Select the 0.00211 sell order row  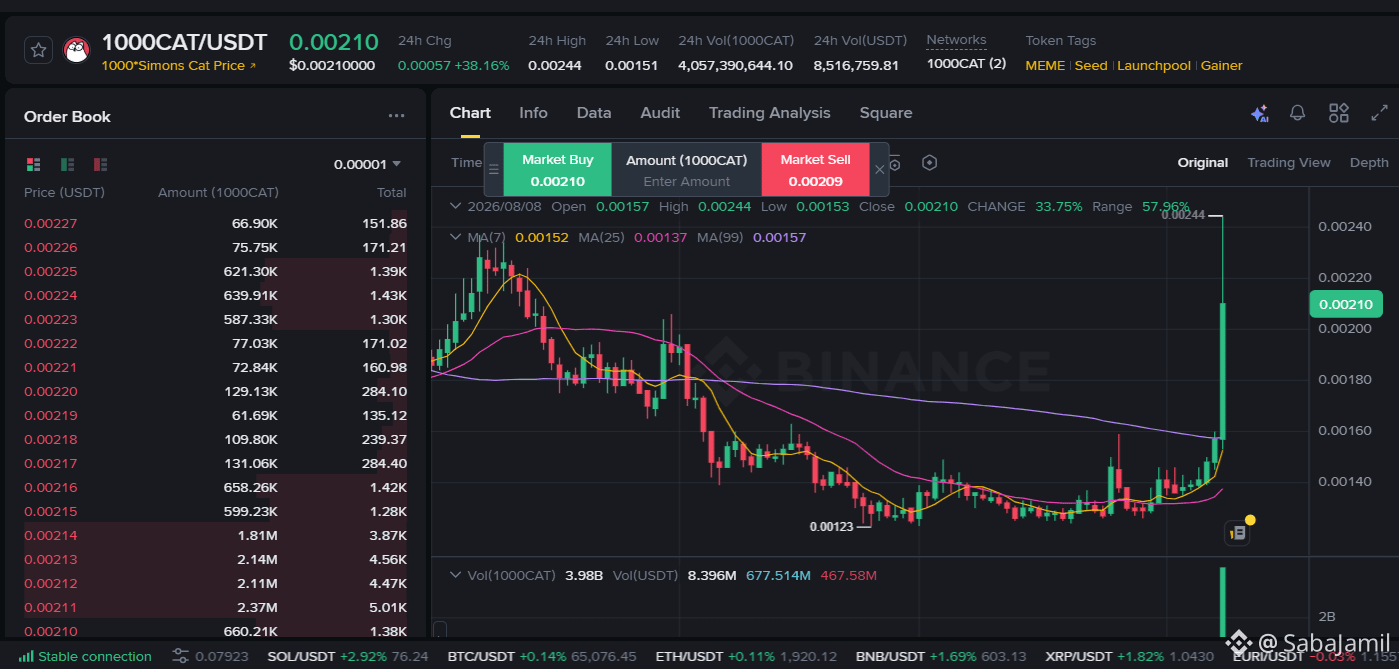215,607
